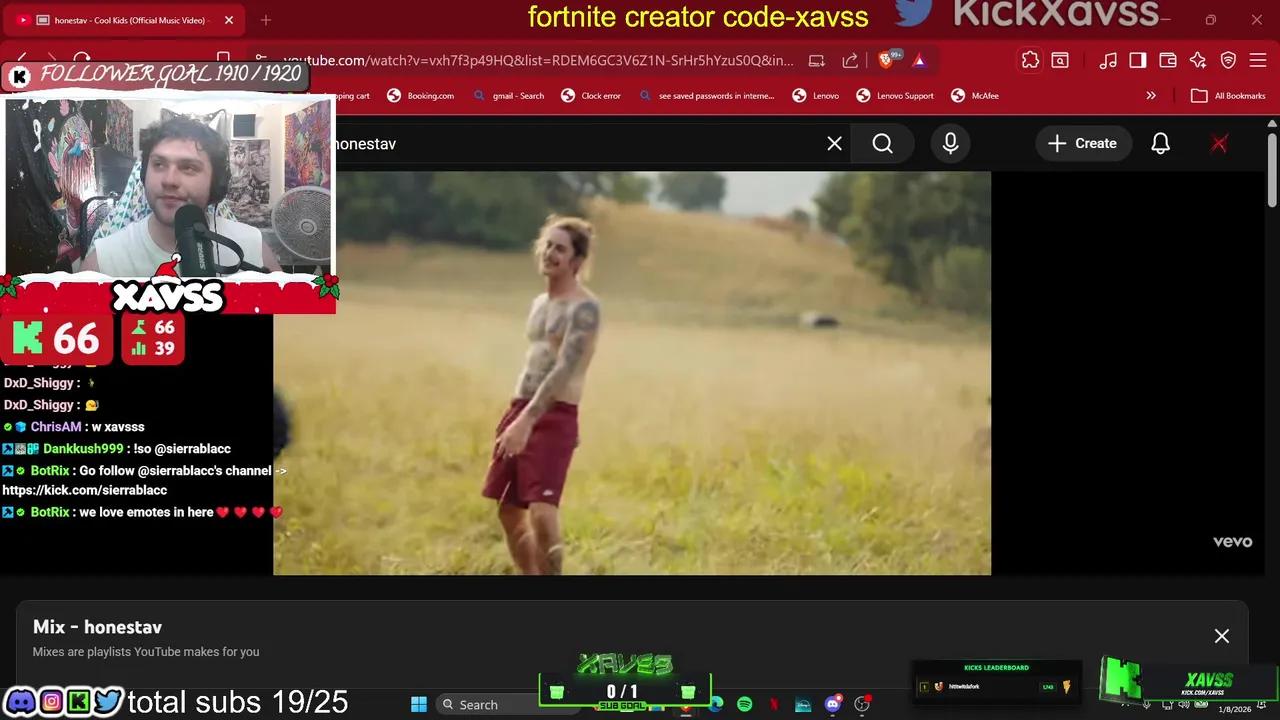Open the Extensions puzzle icon
The height and width of the screenshot is (720, 1280).
pos(1030,60)
